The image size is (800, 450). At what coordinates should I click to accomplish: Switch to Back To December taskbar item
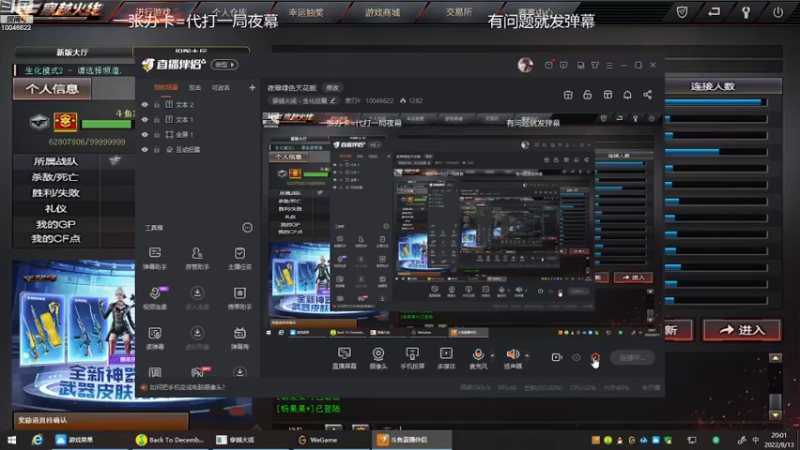point(171,440)
